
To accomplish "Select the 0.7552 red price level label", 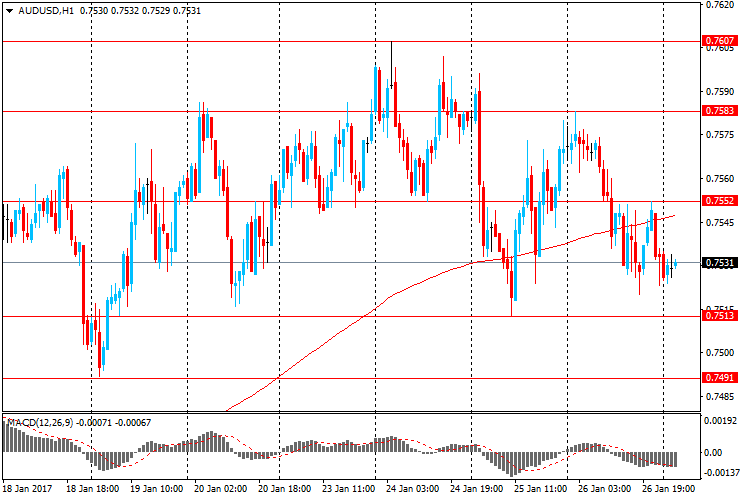I will click(x=720, y=201).
